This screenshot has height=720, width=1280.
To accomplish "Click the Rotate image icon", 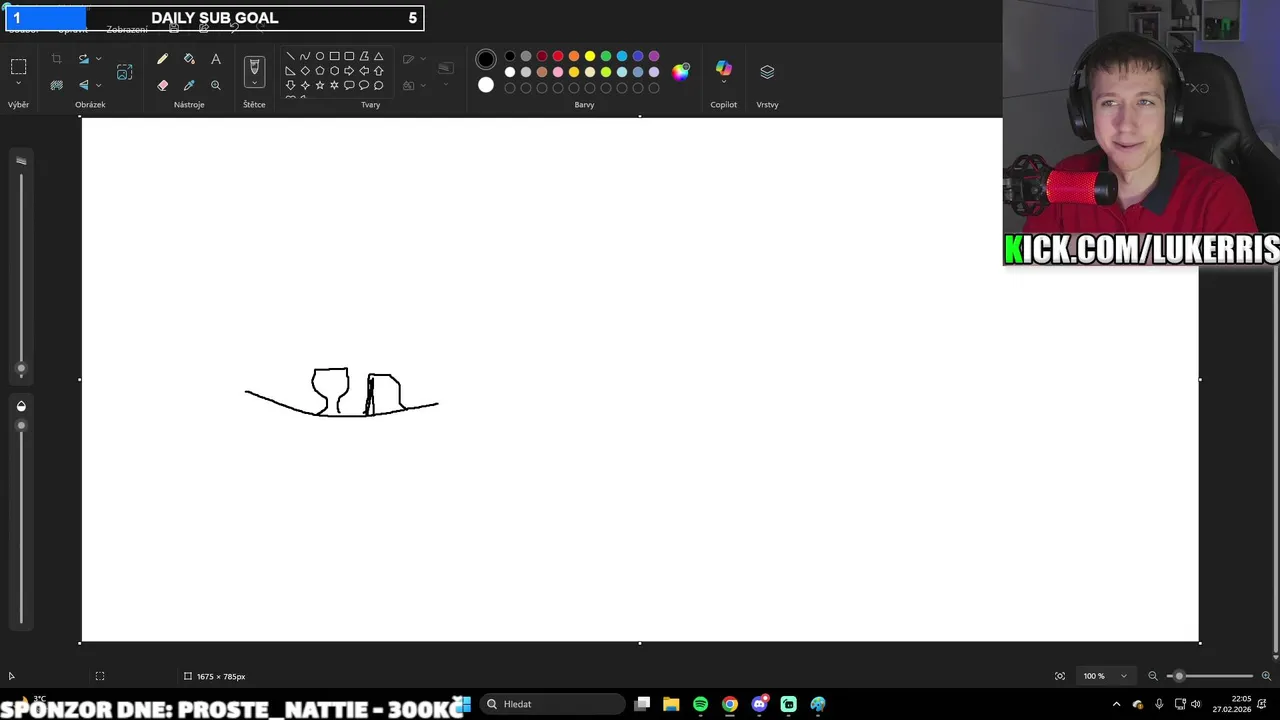I will (x=84, y=59).
